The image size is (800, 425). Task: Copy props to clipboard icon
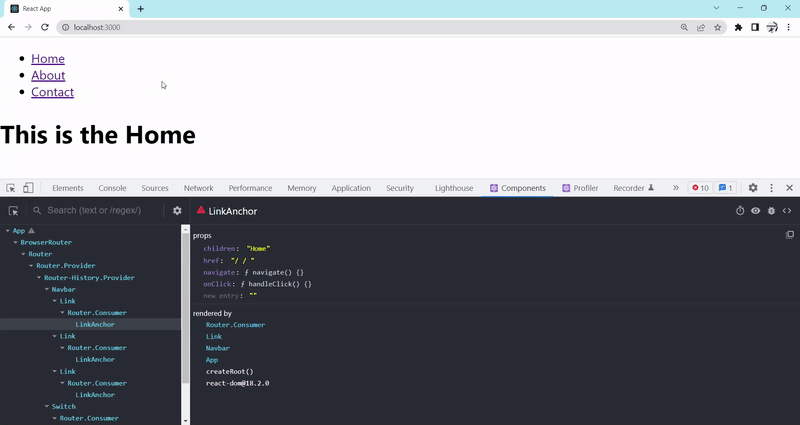pyautogui.click(x=790, y=235)
